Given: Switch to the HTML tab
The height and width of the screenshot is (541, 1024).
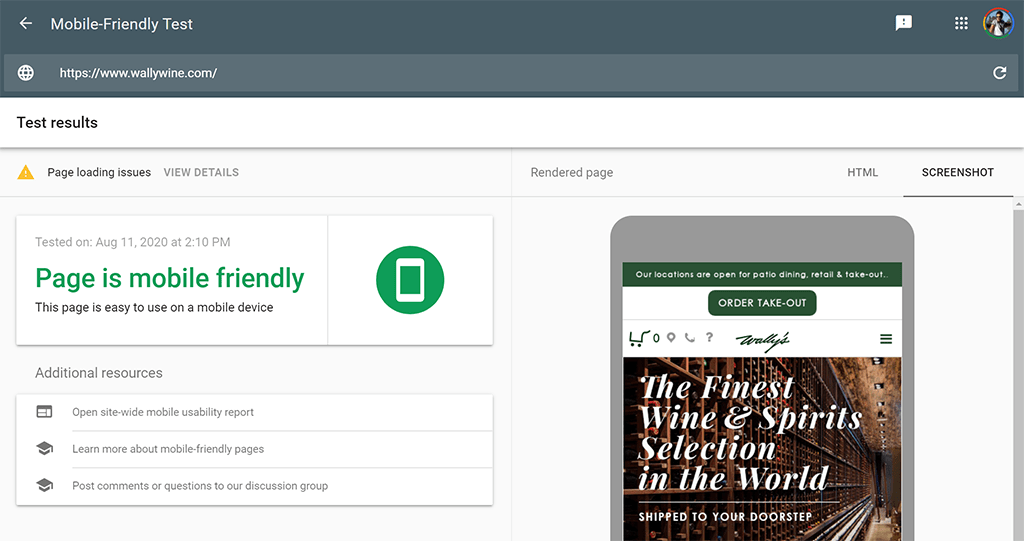Looking at the screenshot, I should pos(862,172).
